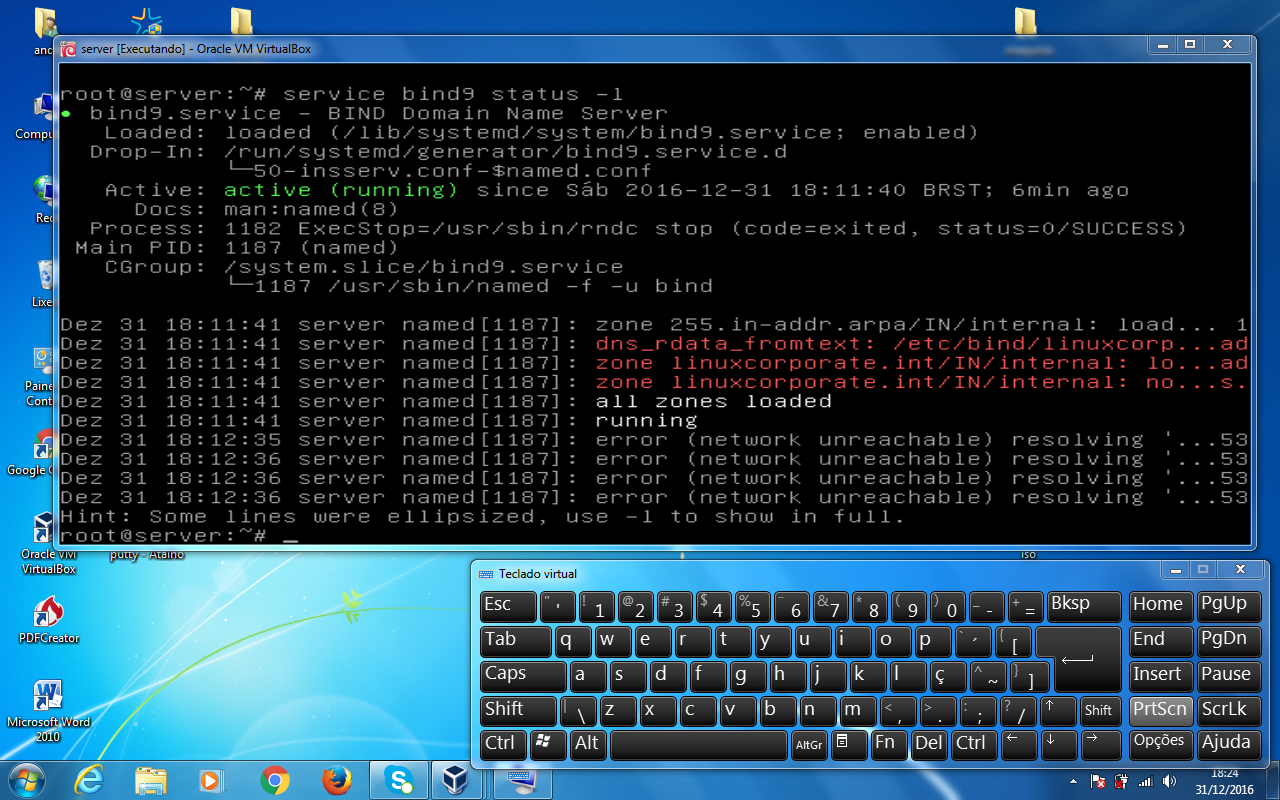1280x800 pixels.
Task: Open Windows Explorer taskbar icon
Action: (150, 779)
